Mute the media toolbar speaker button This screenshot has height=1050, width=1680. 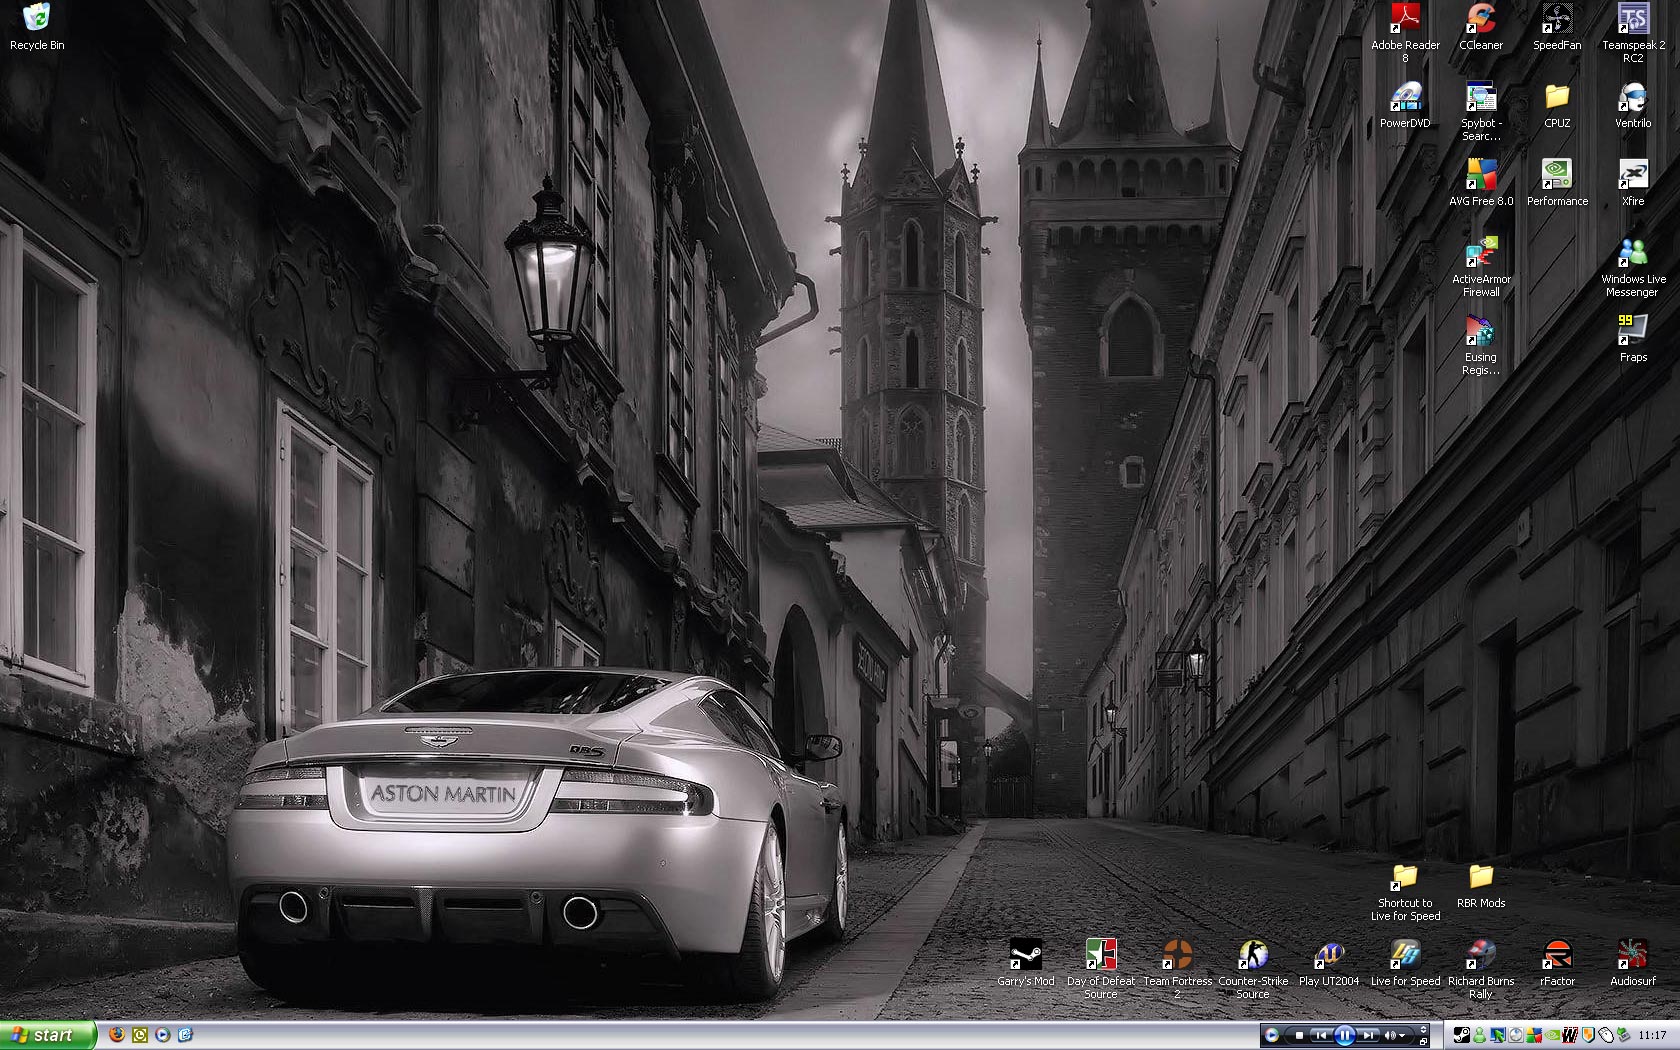(x=1390, y=1035)
